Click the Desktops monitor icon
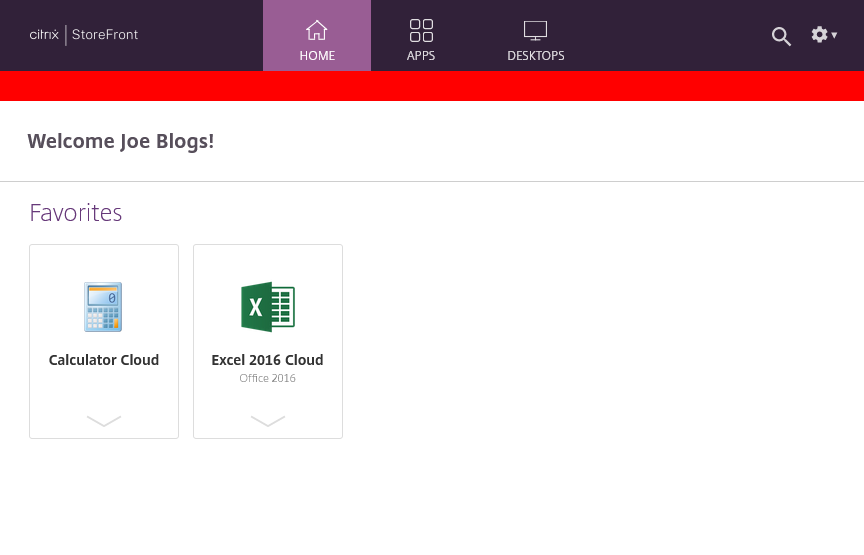The width and height of the screenshot is (864, 555). coord(535,30)
